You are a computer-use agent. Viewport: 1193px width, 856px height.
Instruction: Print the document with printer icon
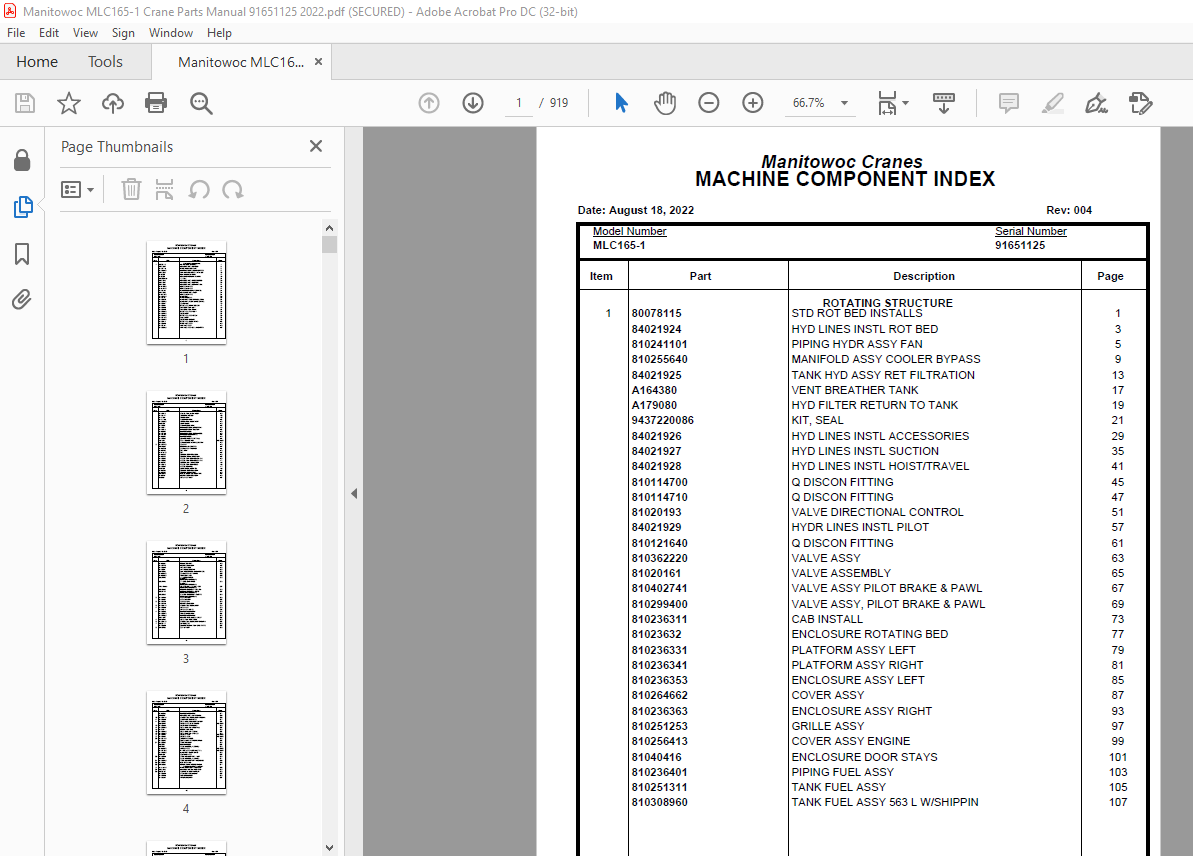click(156, 103)
